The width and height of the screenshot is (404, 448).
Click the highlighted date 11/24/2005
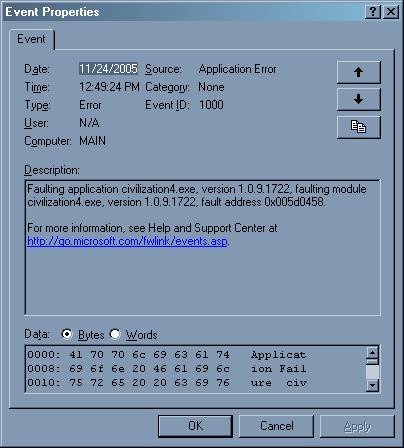tap(108, 69)
